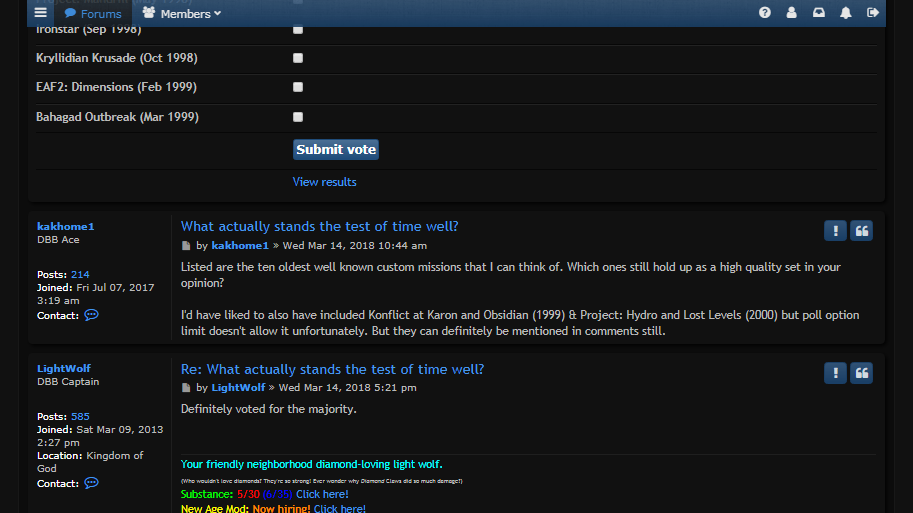Click 'Wed Mar 14, 2018 10:44 am' timestamp
The image size is (913, 513).
point(355,246)
